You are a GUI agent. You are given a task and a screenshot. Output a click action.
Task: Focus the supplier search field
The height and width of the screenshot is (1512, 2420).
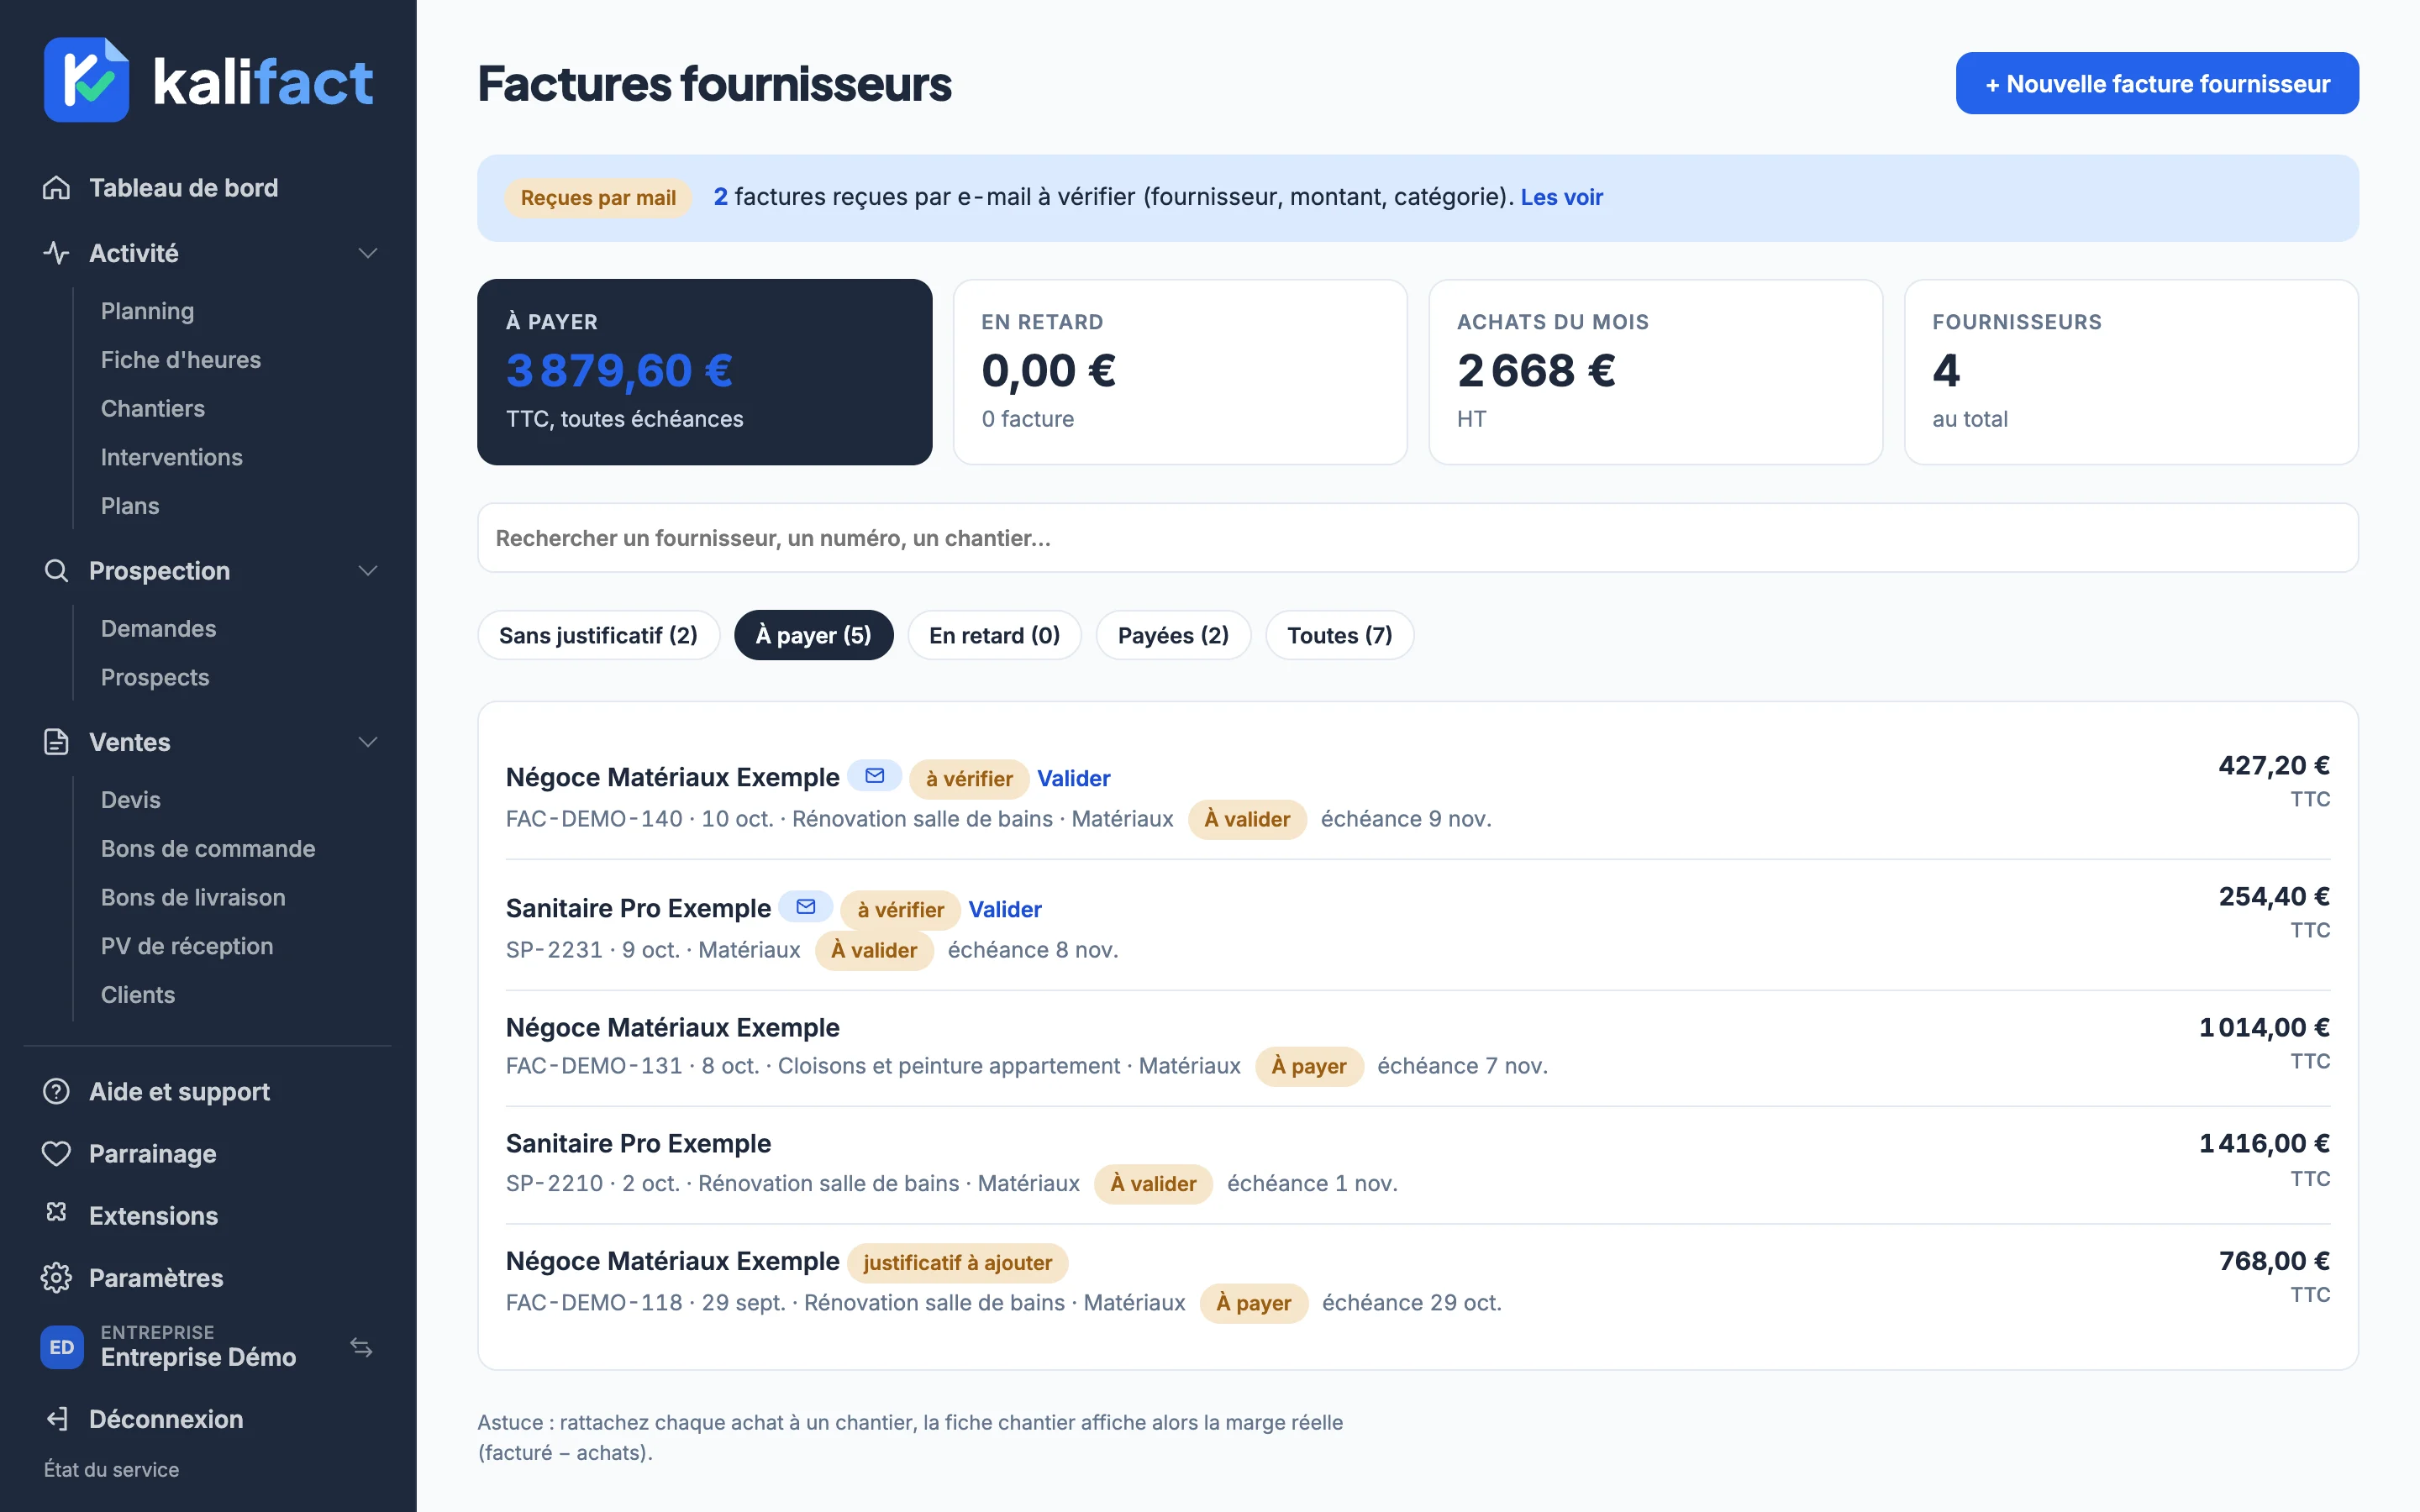[x=1418, y=538]
